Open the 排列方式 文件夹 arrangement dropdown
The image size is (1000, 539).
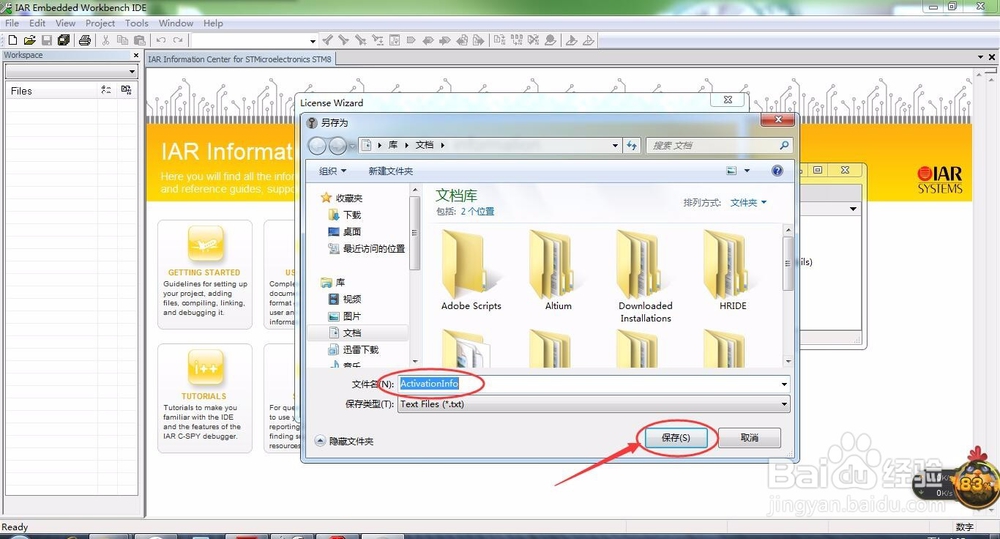point(749,203)
